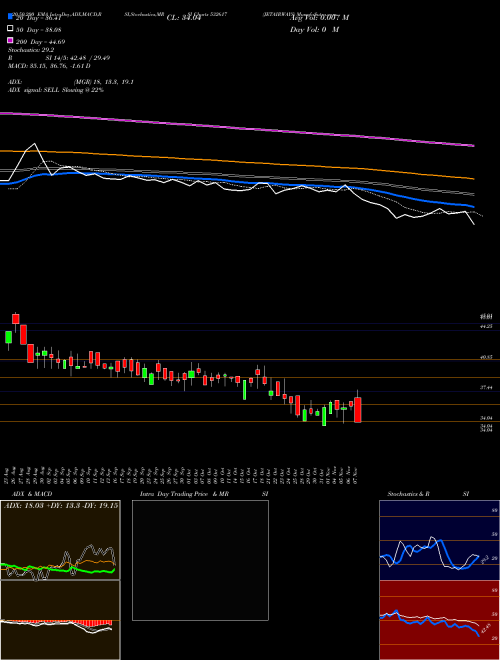This screenshot has height=660, width=500.
Task: Click the 'Day Vol: 0 M' label
Action: tap(314, 29)
